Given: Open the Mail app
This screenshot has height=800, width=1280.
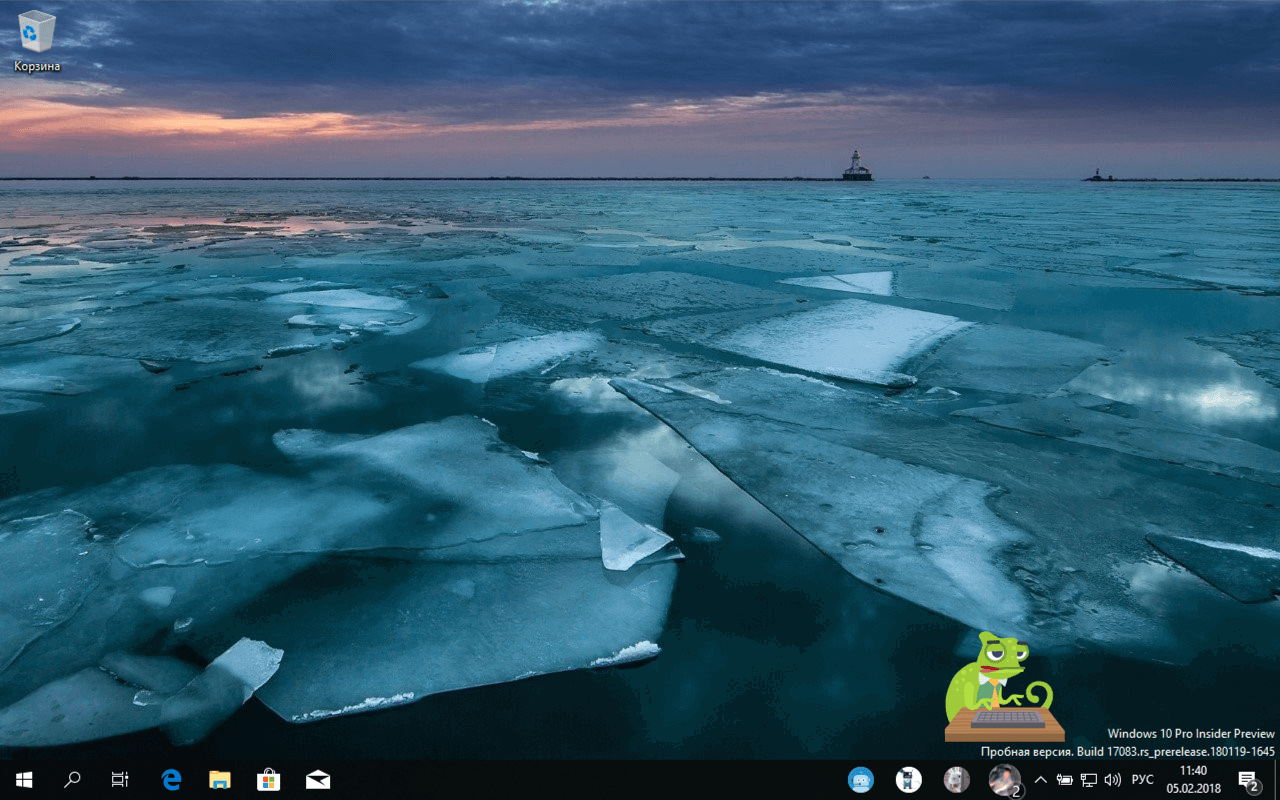Looking at the screenshot, I should click(317, 779).
